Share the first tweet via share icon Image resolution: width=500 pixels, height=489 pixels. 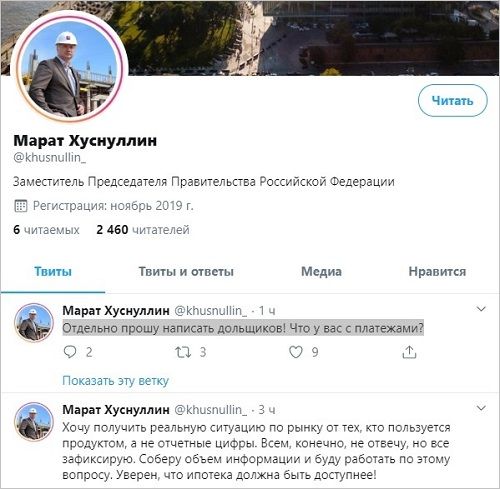tap(409, 352)
